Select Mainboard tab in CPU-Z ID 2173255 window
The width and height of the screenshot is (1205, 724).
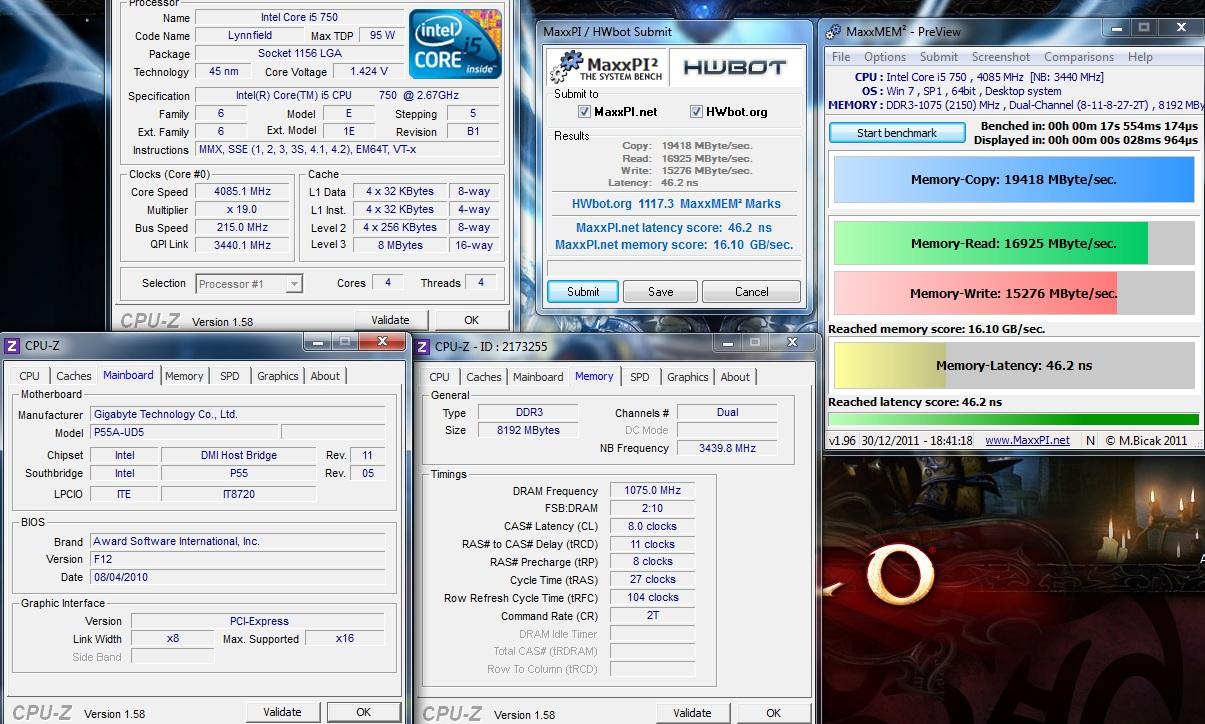538,377
